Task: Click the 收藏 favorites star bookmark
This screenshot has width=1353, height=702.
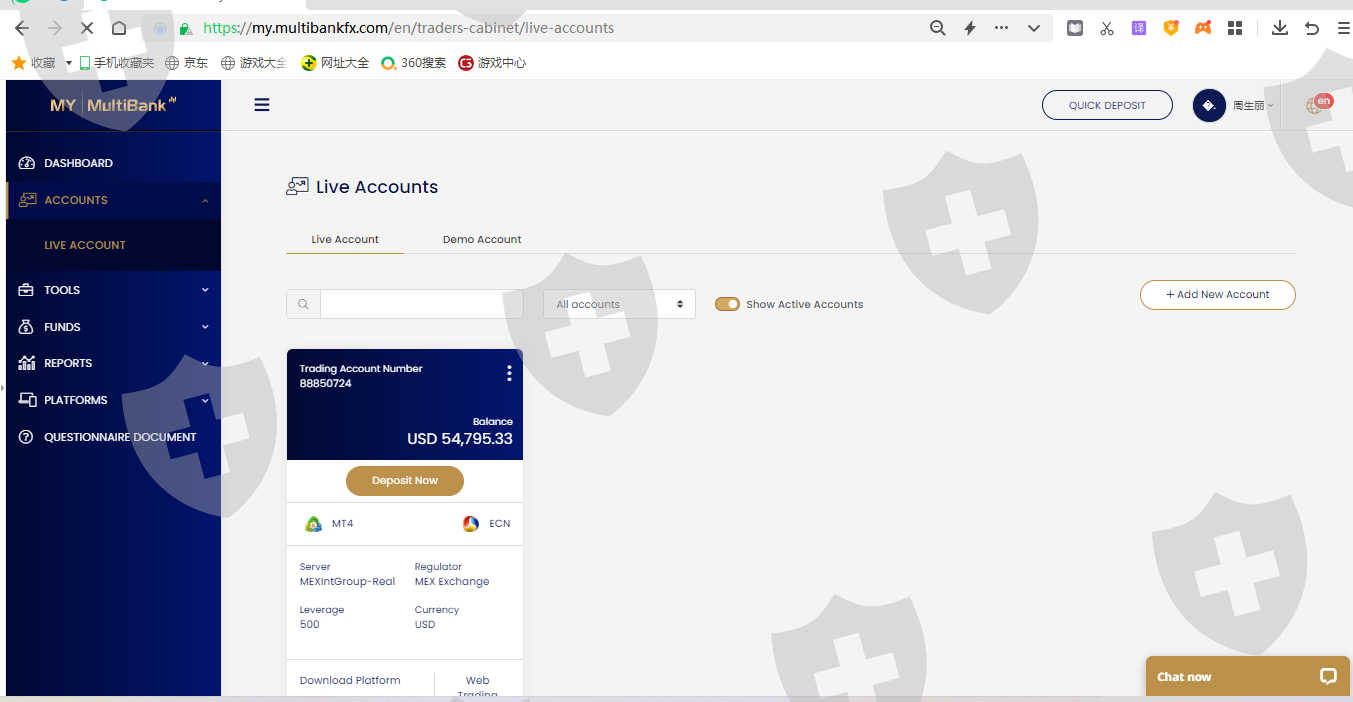Action: pyautogui.click(x=33, y=63)
